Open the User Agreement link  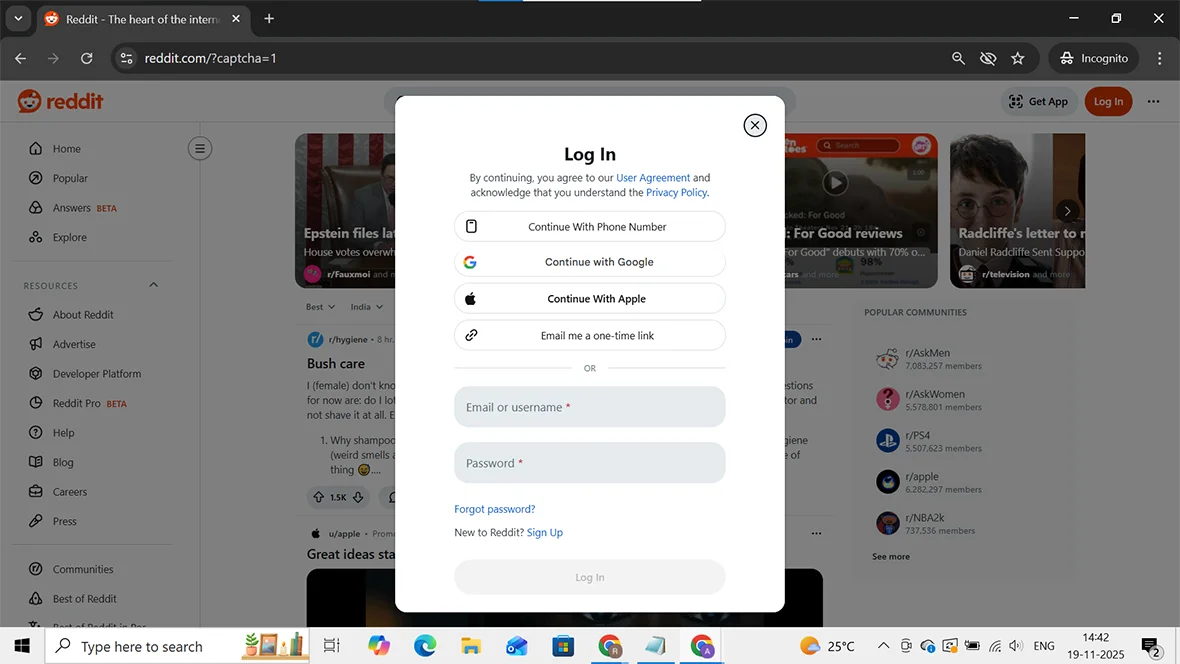coord(652,178)
